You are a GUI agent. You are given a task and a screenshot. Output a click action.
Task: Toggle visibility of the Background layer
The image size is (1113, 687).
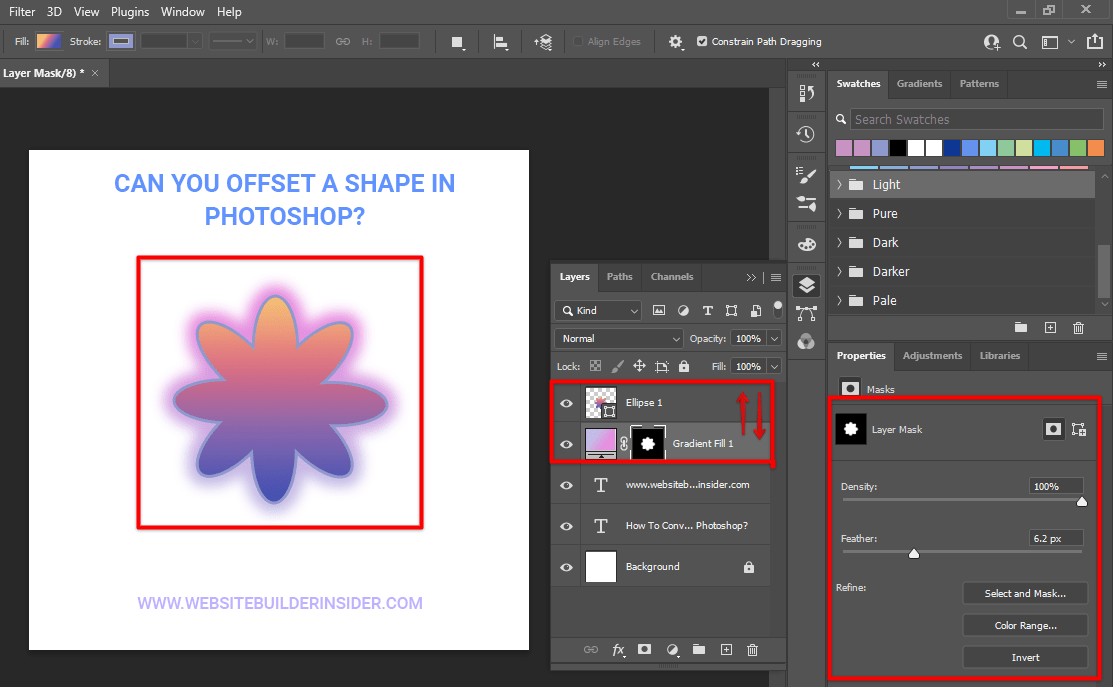(566, 566)
